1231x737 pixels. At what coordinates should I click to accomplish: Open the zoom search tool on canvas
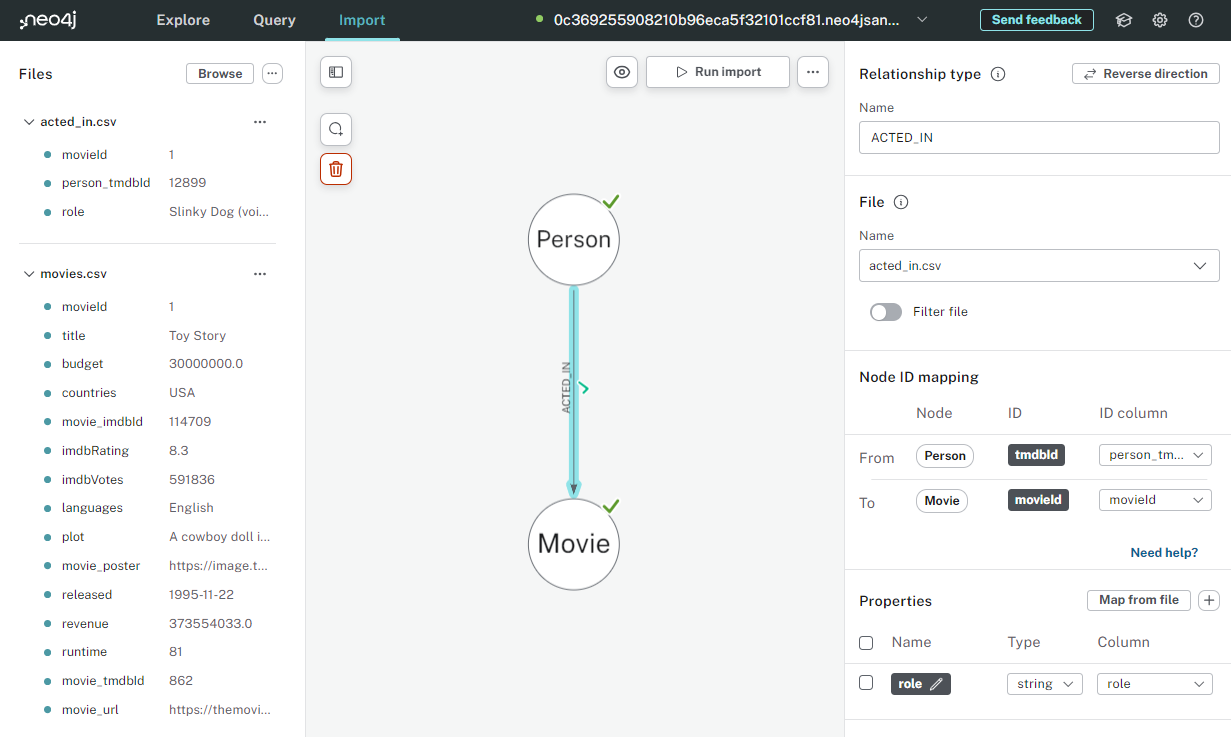click(335, 129)
